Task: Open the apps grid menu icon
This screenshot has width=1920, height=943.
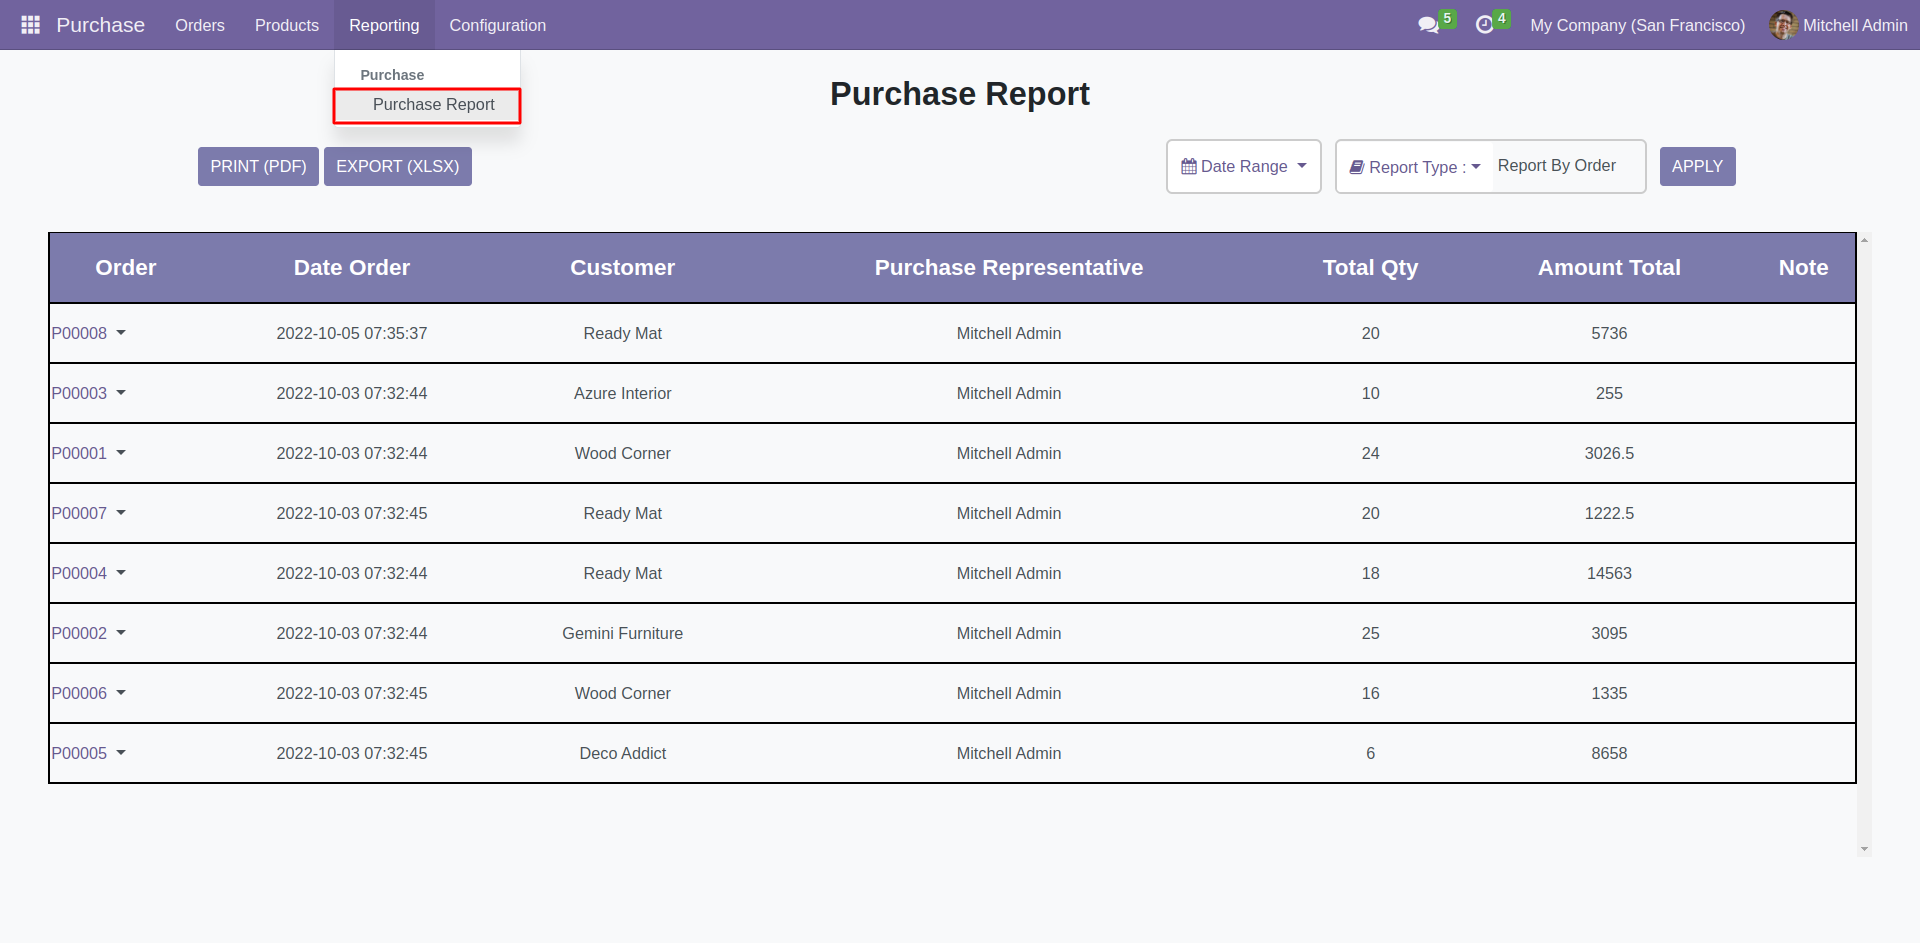Action: tap(30, 25)
